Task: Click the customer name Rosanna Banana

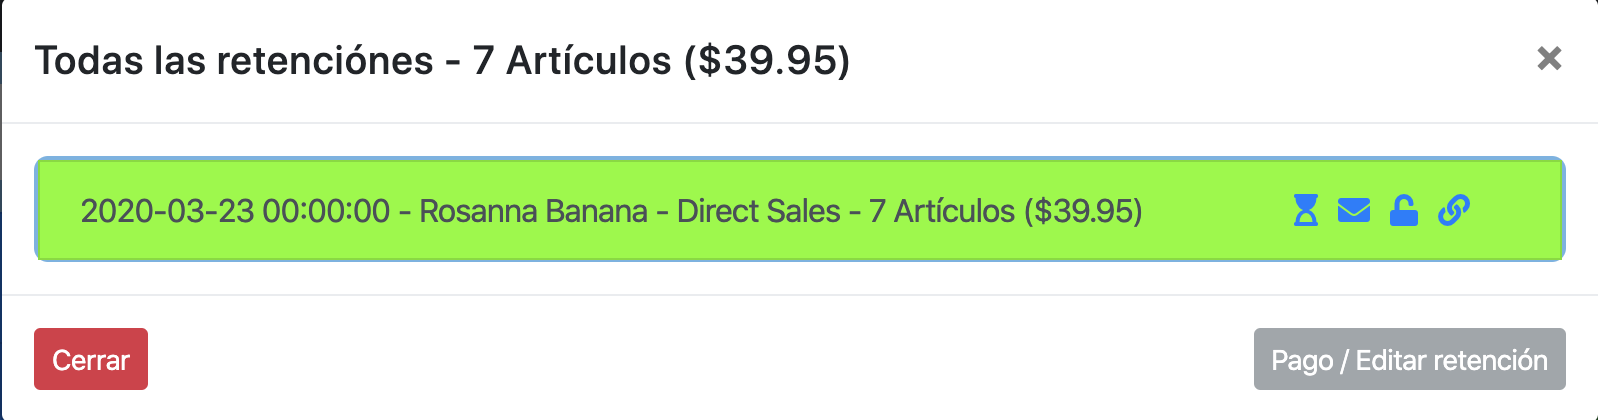Action: pyautogui.click(x=533, y=211)
